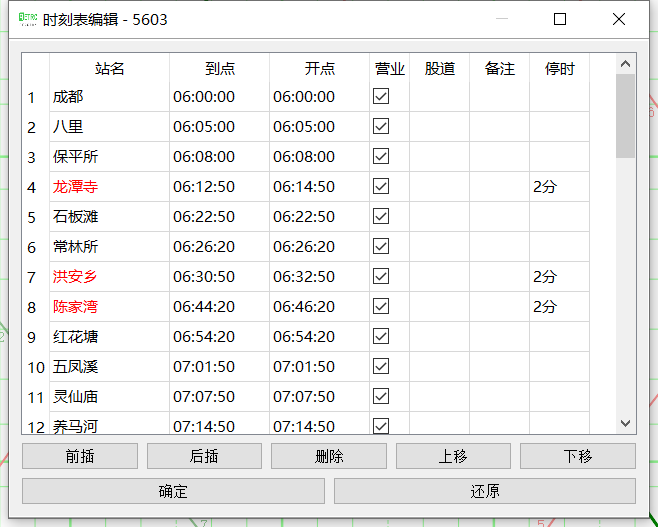658x527 pixels.
Task: Select the red station name 龙潭寺
Action: (76, 187)
